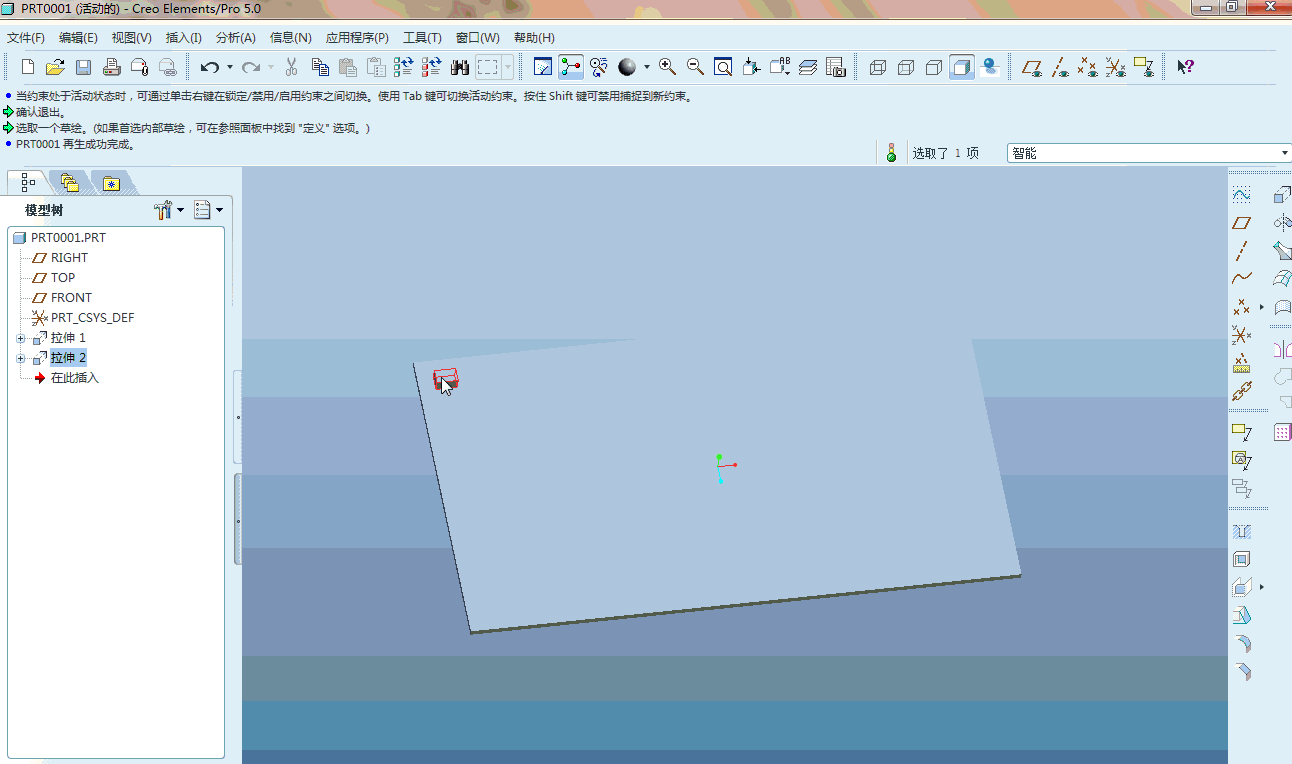Create a datum axis from right toolbar
Image resolution: width=1292 pixels, height=764 pixels.
coord(1241,251)
